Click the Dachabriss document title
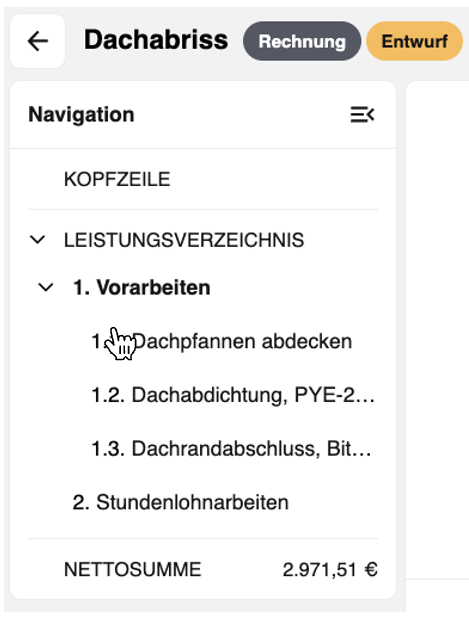Image resolution: width=469 pixels, height=617 pixels. [156, 40]
